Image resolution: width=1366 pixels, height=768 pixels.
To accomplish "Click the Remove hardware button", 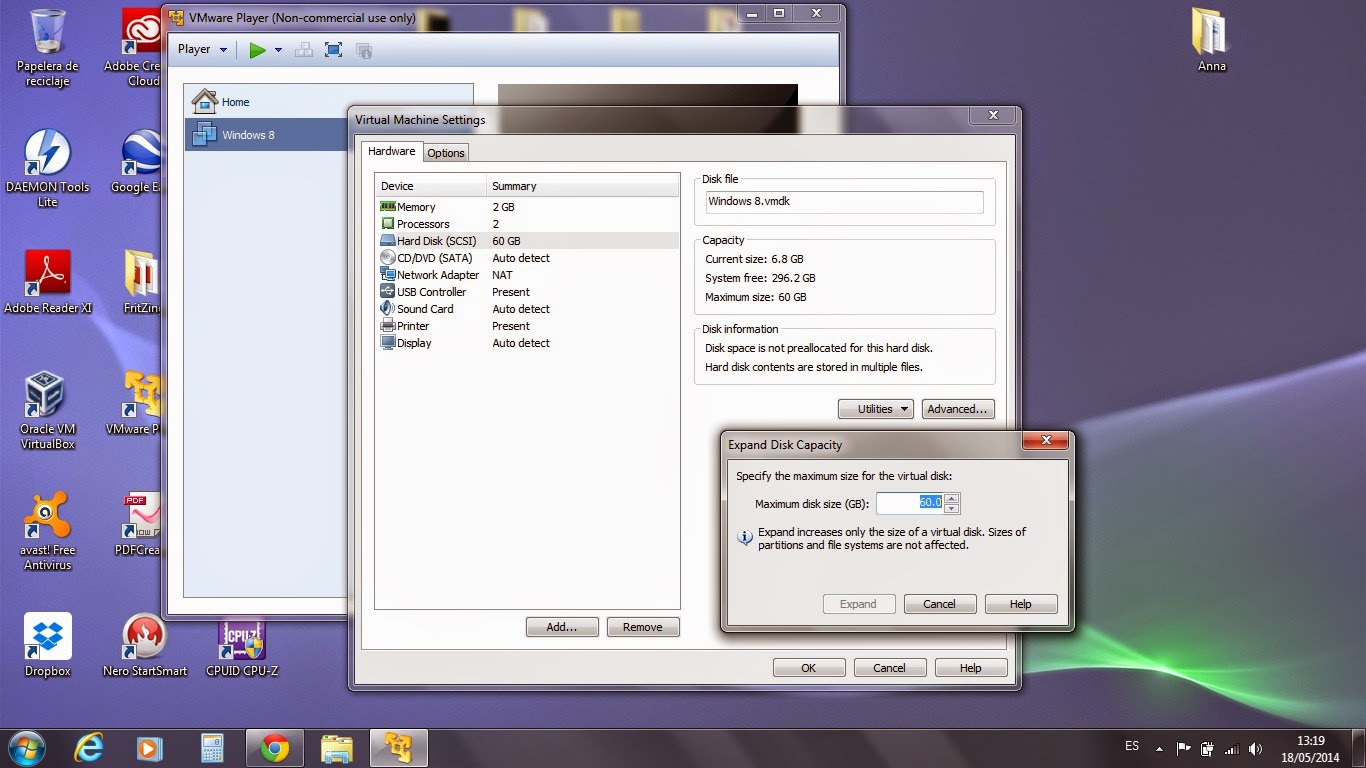I will 643,627.
